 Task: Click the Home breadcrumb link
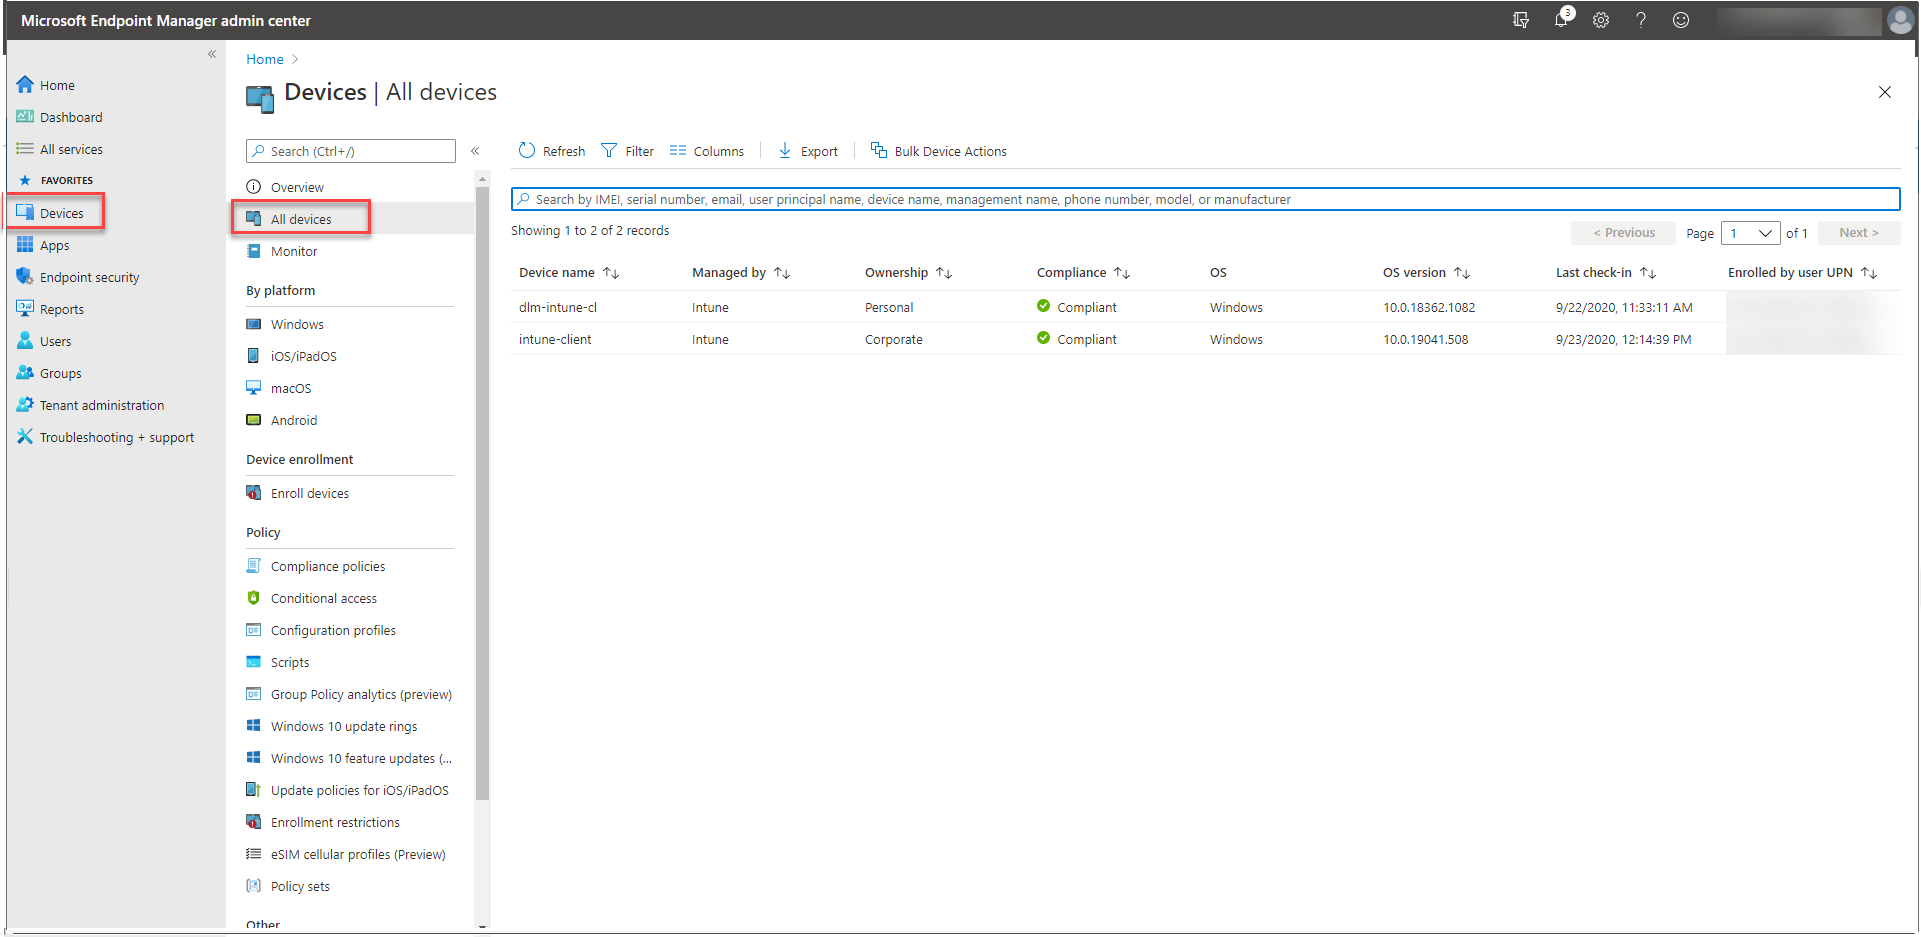265,59
